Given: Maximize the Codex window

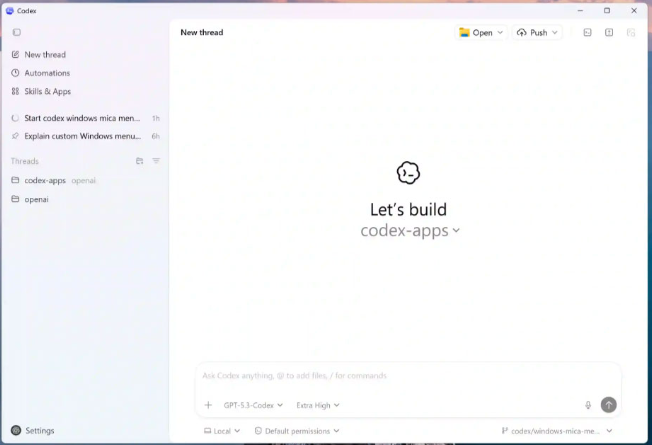Looking at the screenshot, I should pyautogui.click(x=607, y=10).
